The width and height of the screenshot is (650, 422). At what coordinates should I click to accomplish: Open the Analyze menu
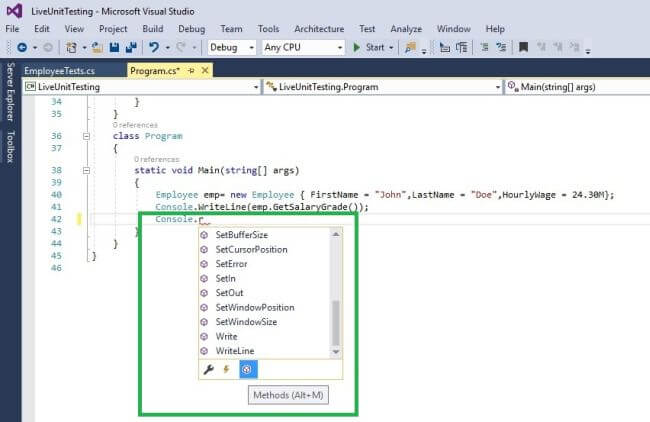pyautogui.click(x=406, y=29)
